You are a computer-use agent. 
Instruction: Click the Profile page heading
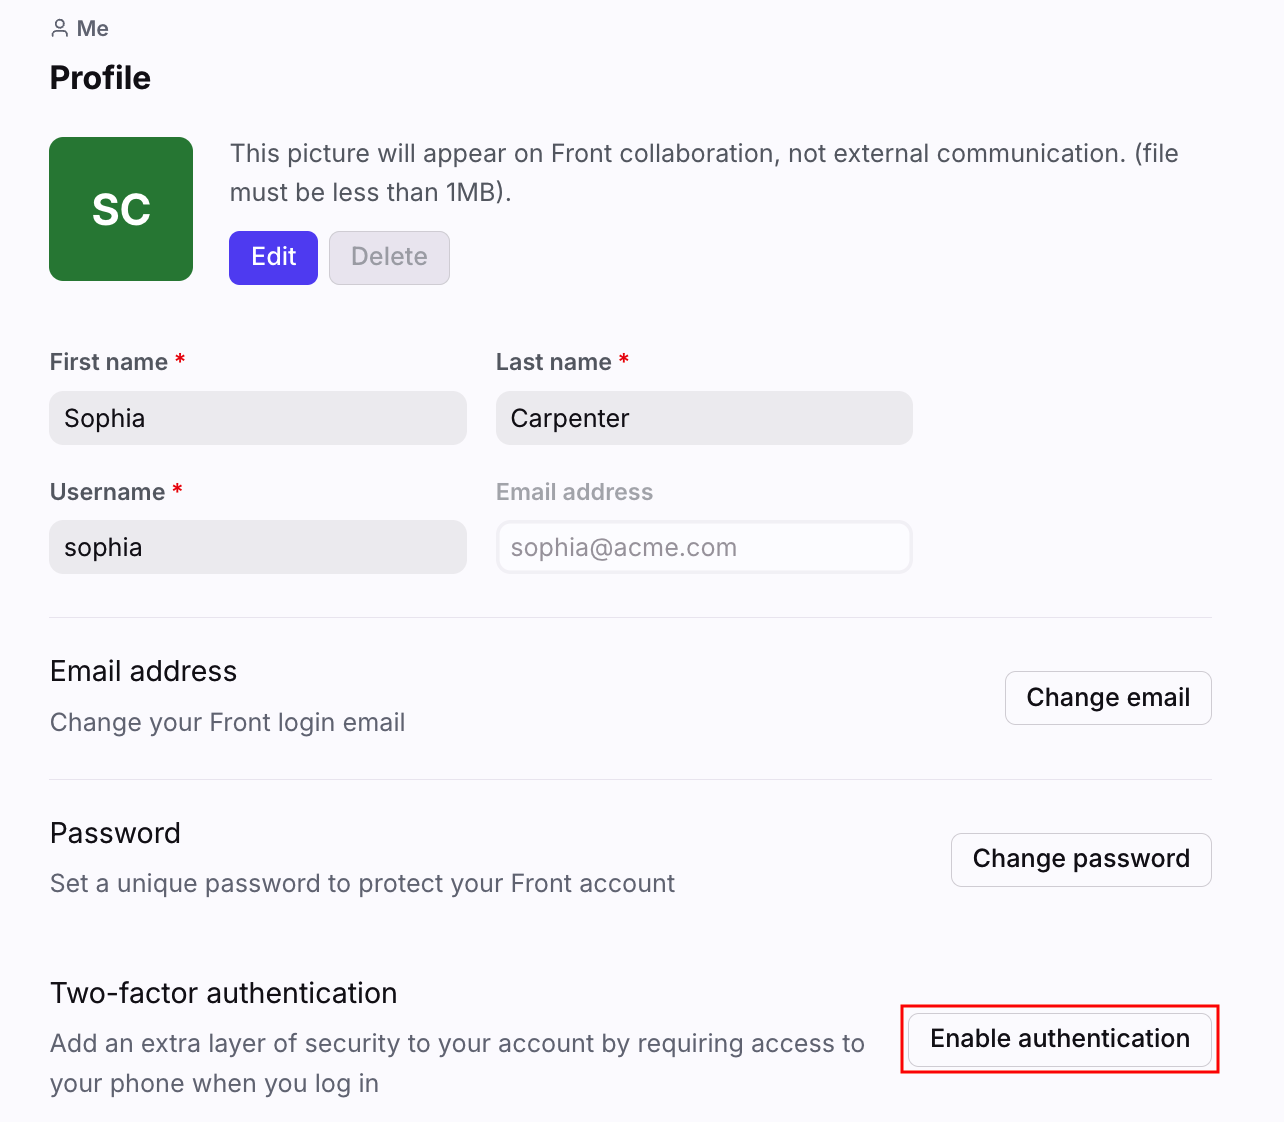point(100,78)
